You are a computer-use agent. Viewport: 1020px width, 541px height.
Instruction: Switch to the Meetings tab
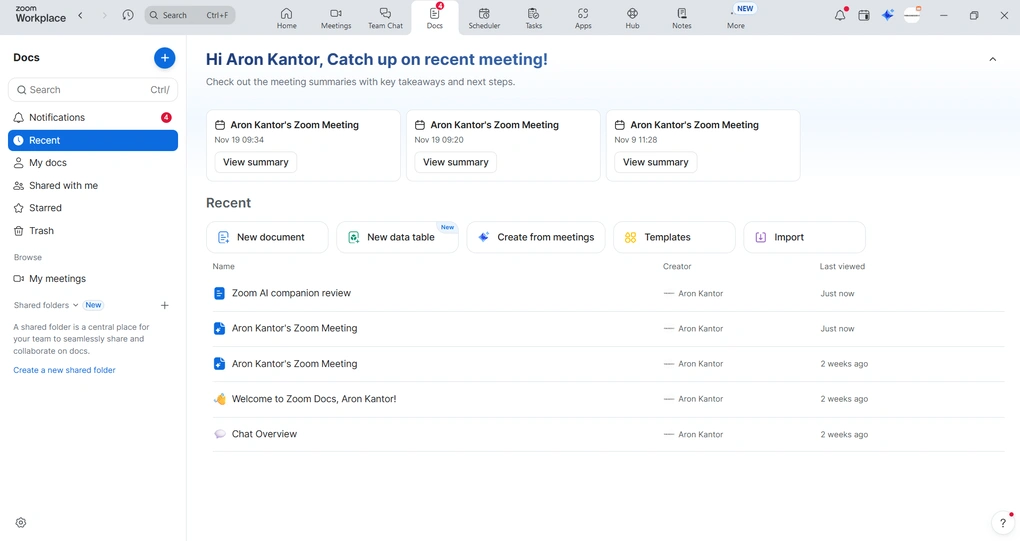336,18
